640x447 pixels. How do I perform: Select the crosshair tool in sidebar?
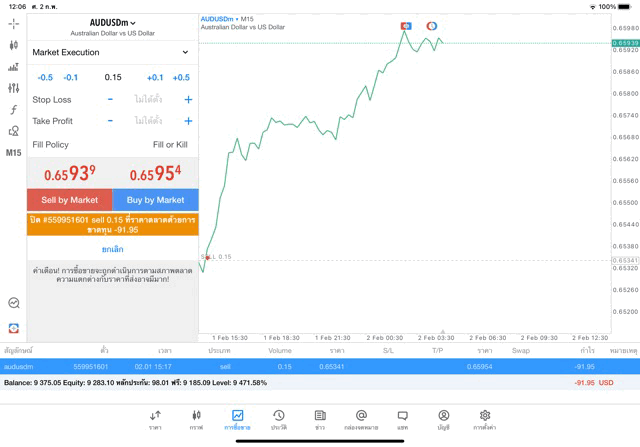(x=13, y=23)
